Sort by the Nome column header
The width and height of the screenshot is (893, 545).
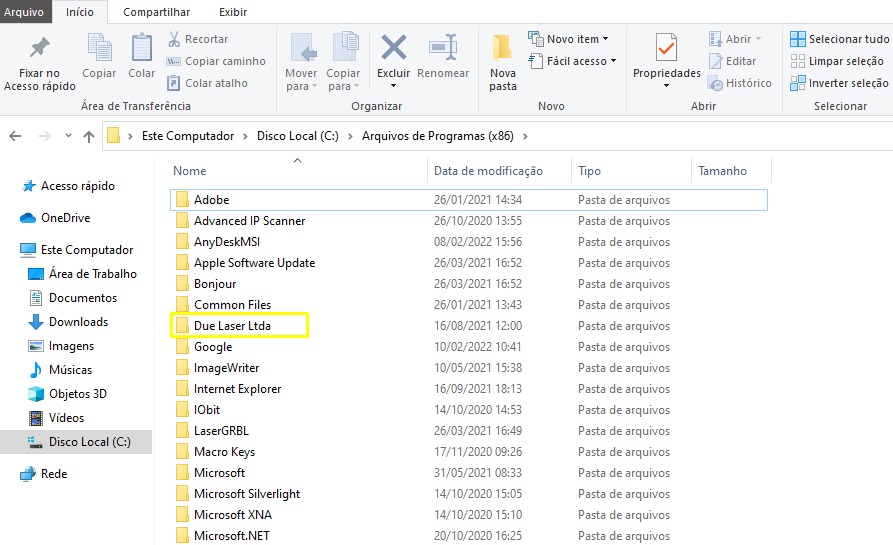tap(298, 171)
